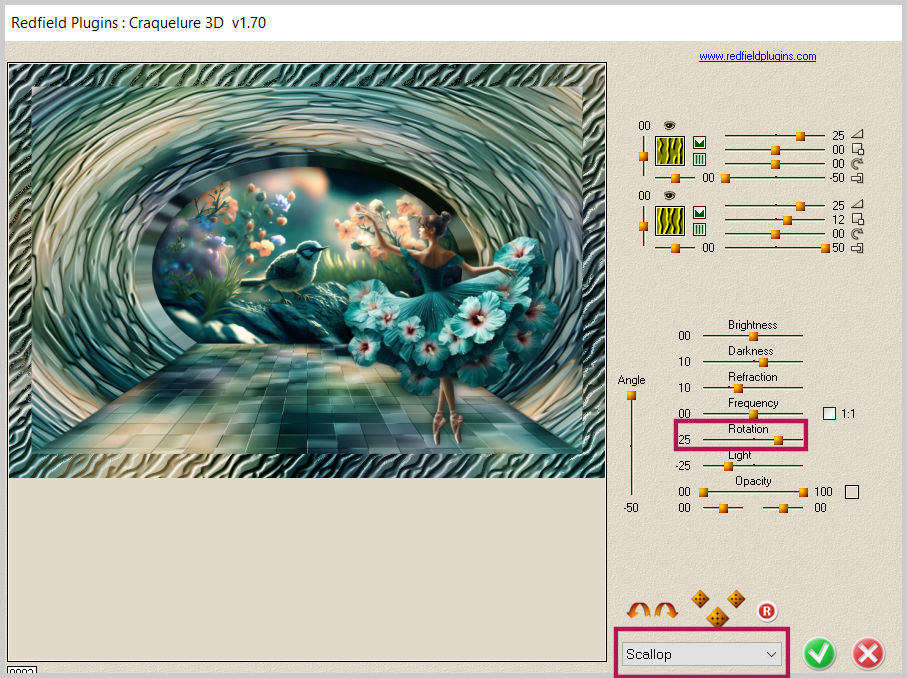Screen dimensions: 907x678
Task: Toggle the checkbox next to Opacity 100
Action: click(851, 492)
